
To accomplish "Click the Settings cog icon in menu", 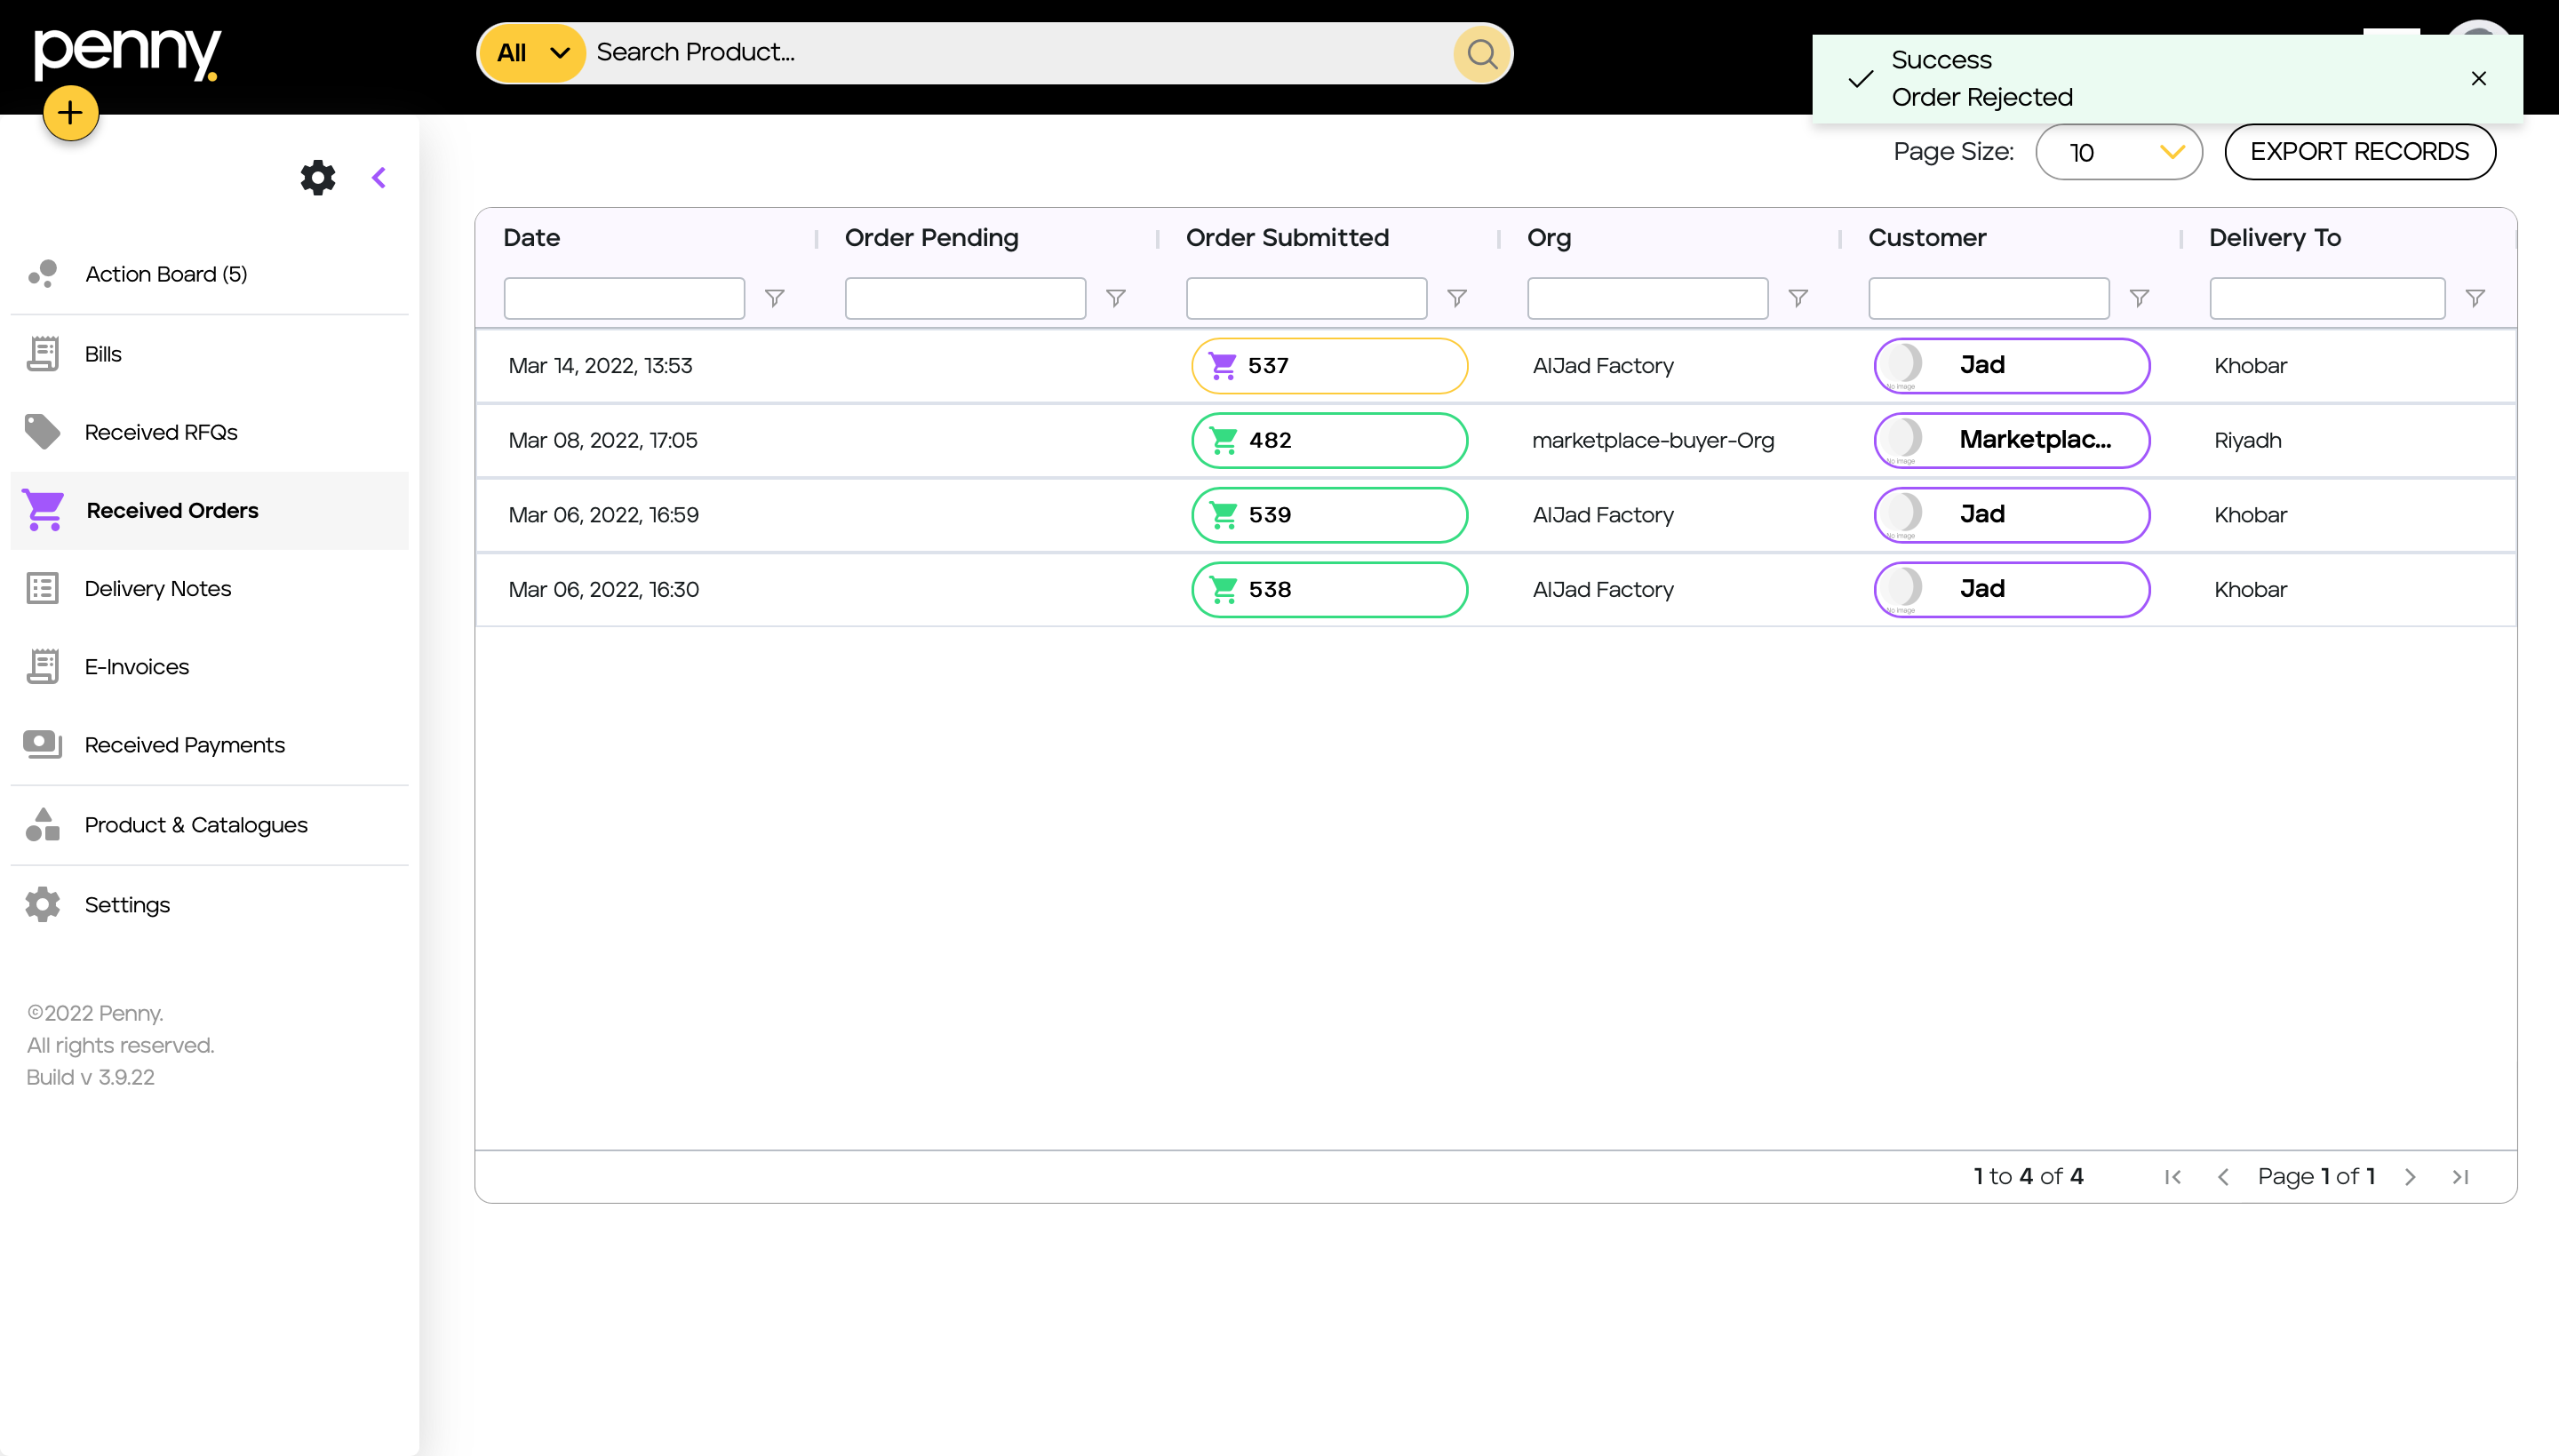I will tap(43, 905).
